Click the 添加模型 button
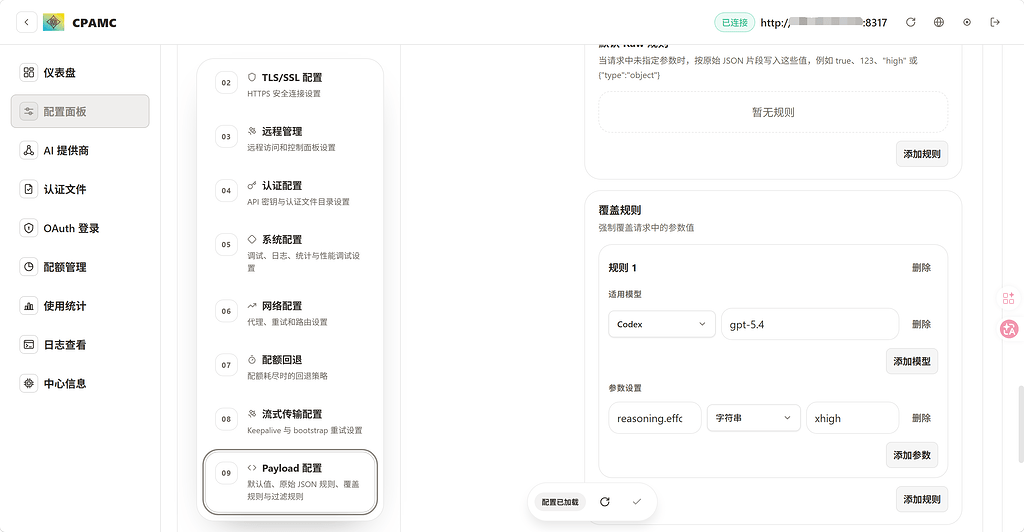Viewport: 1024px width, 532px height. pos(912,361)
